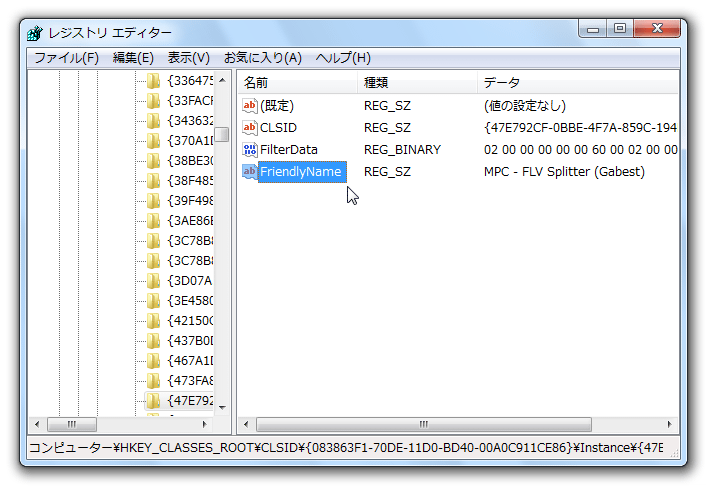710x489 pixels.
Task: Click the (既定) string value icon
Action: tap(249, 105)
